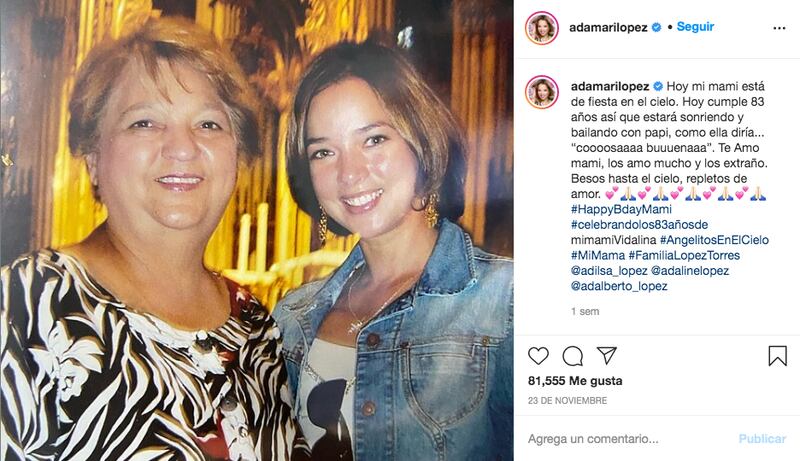
Task: Open the #celebrandolos83añosde hashtag
Action: pos(639,224)
